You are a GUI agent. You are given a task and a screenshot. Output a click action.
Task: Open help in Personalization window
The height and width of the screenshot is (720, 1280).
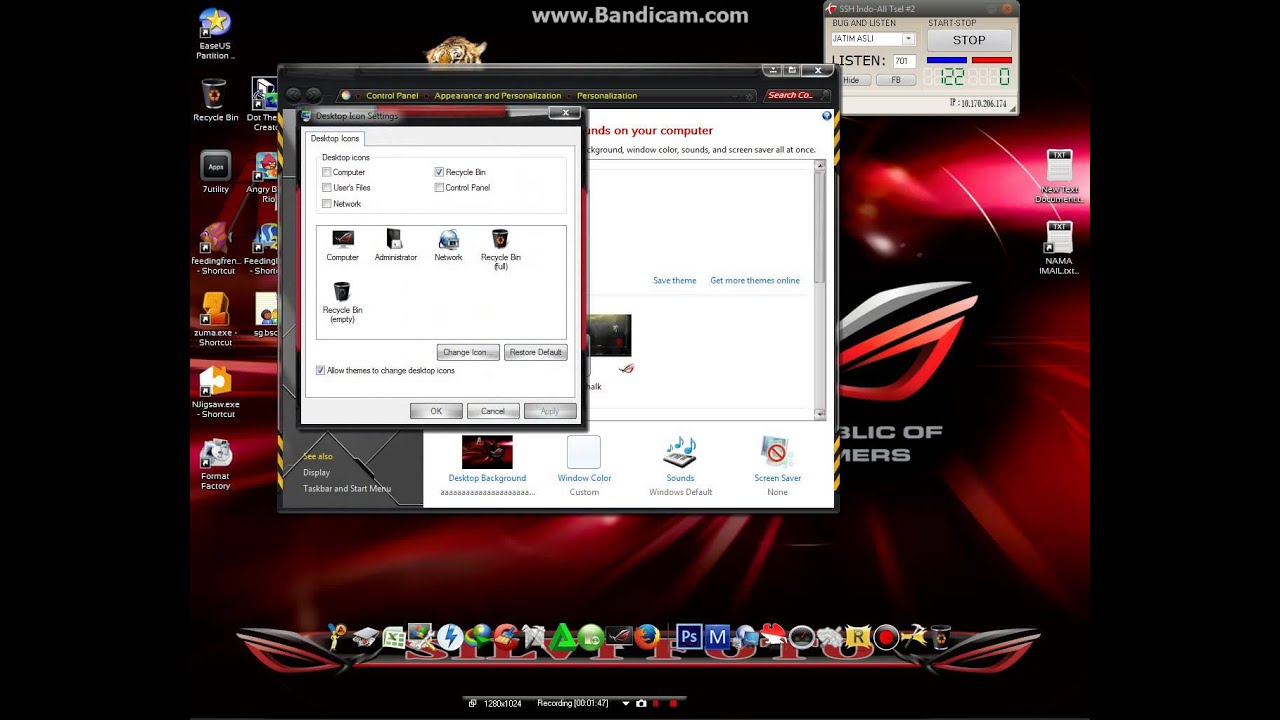click(827, 116)
